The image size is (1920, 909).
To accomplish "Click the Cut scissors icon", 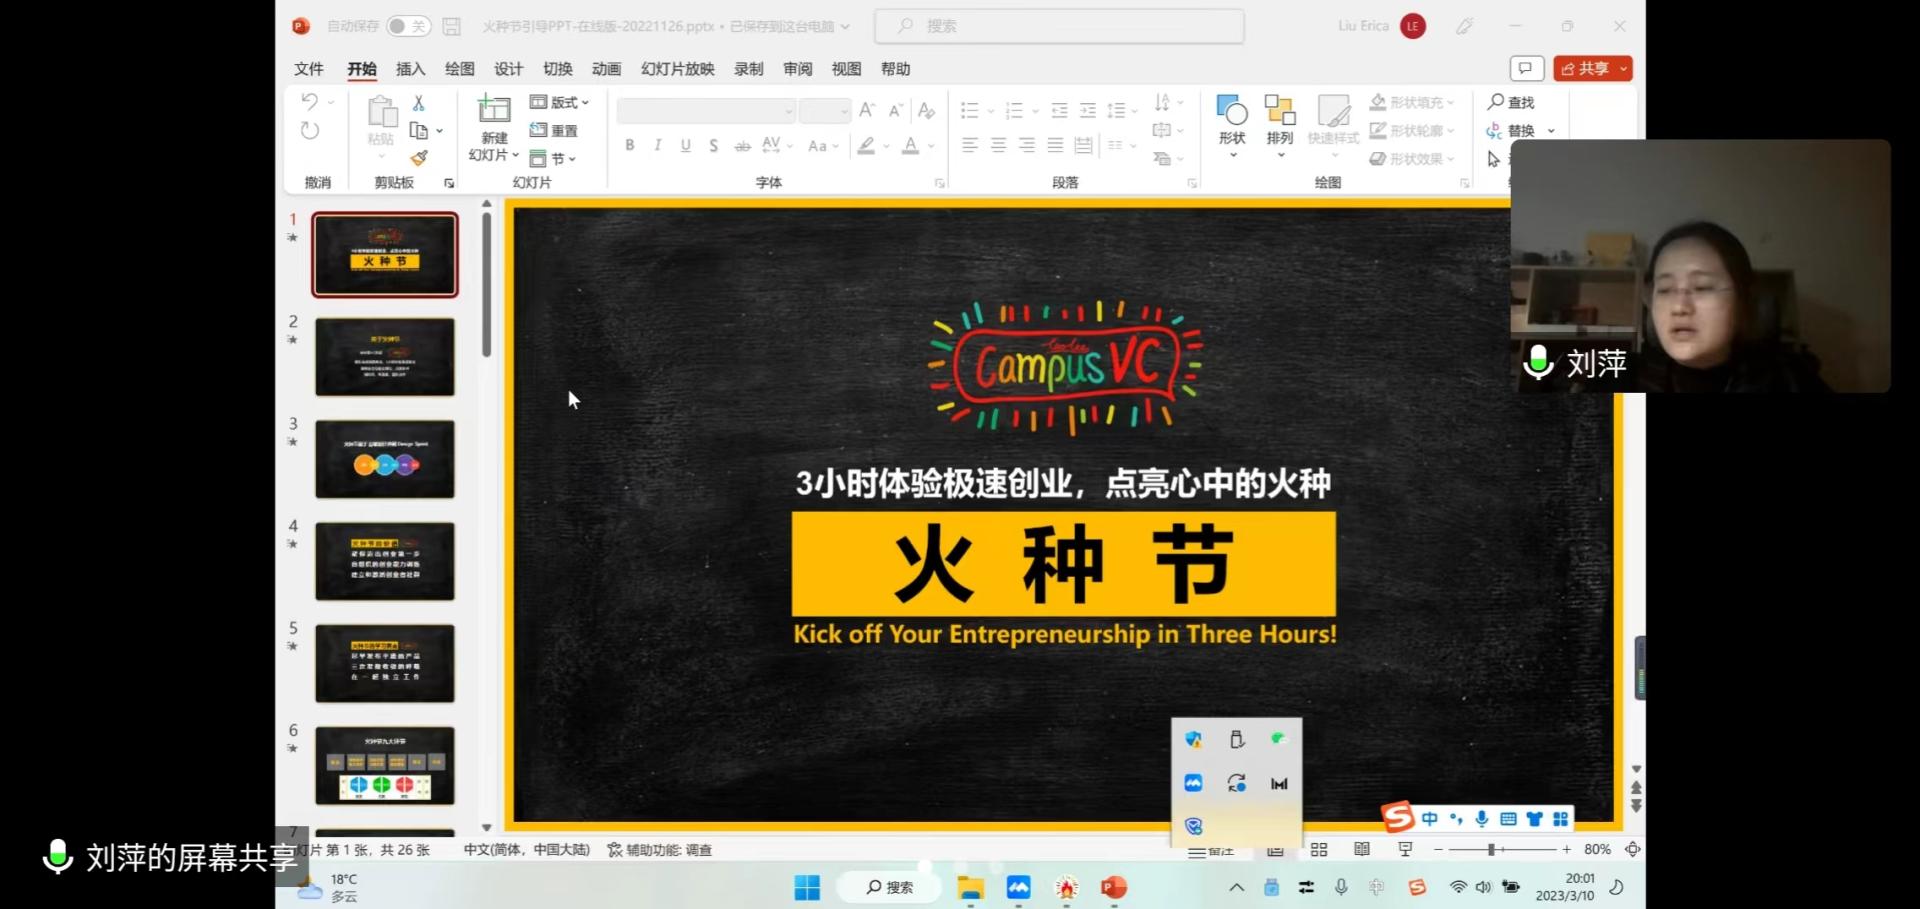I will pos(419,103).
